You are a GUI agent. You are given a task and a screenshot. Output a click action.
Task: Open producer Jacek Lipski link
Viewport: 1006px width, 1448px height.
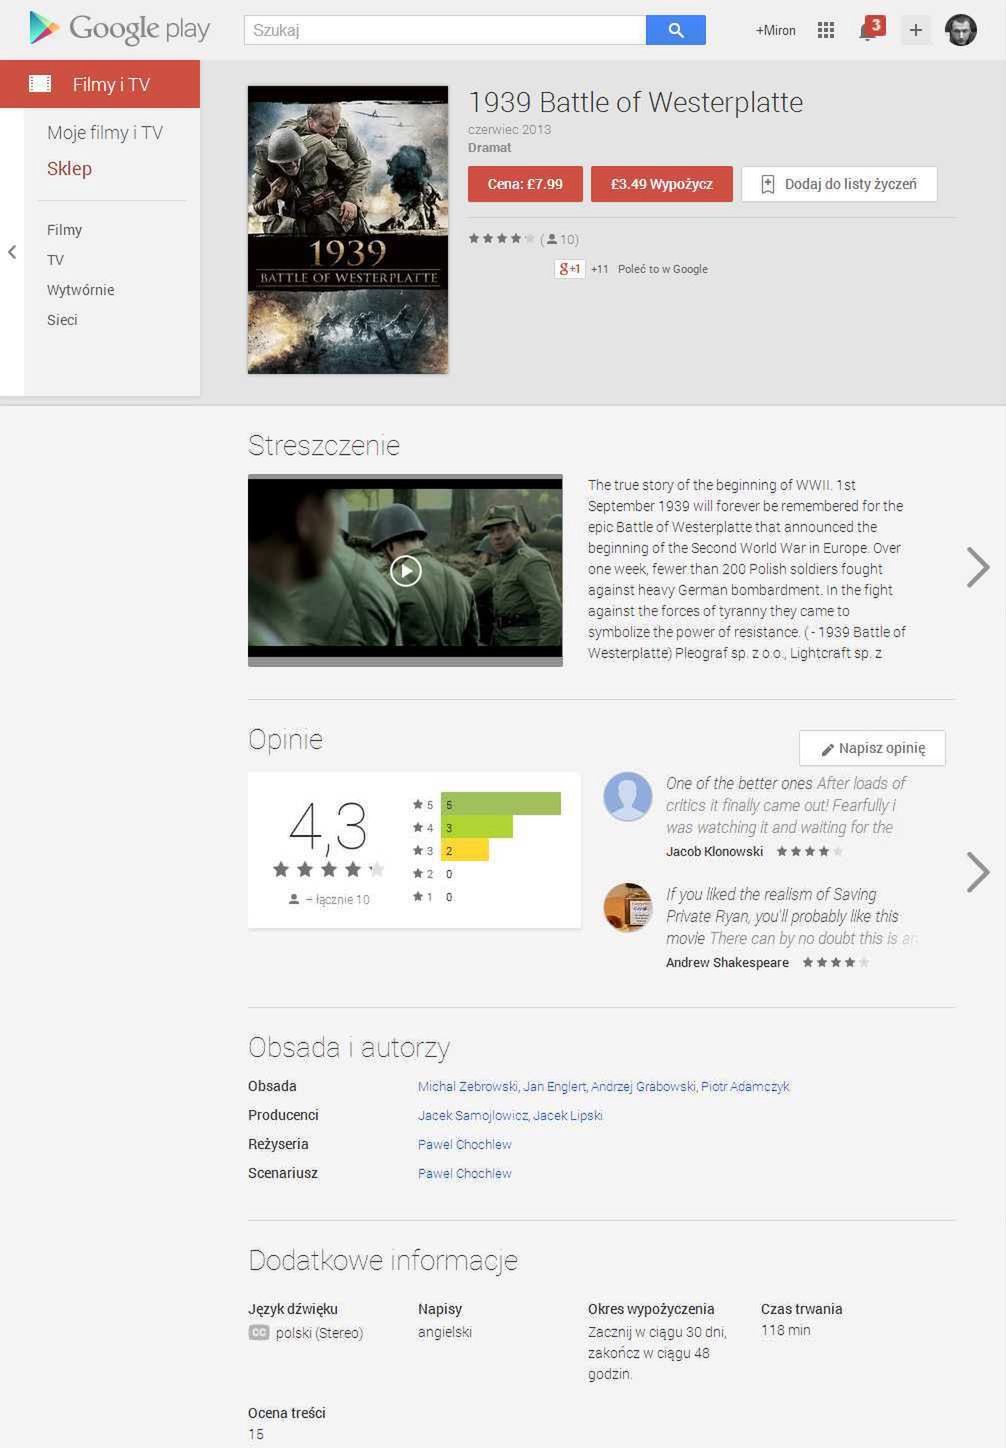pyautogui.click(x=568, y=1115)
